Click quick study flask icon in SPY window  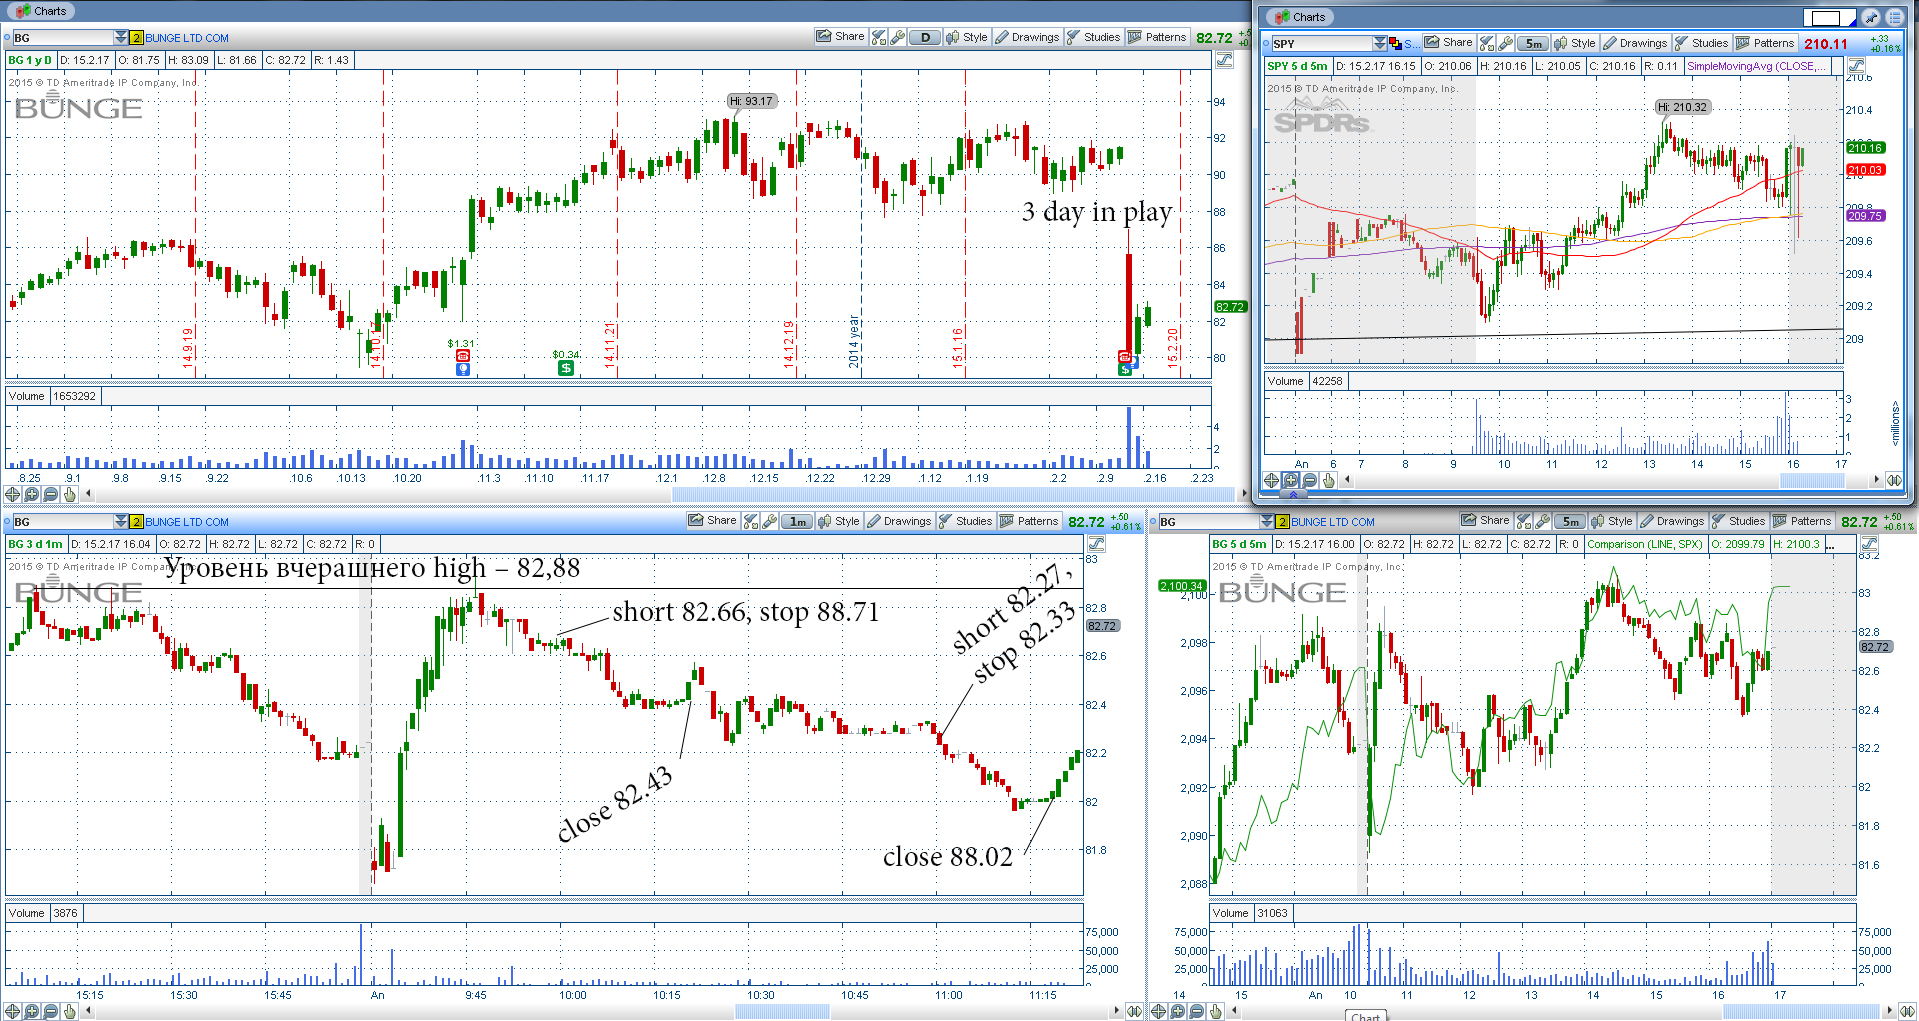point(1486,43)
